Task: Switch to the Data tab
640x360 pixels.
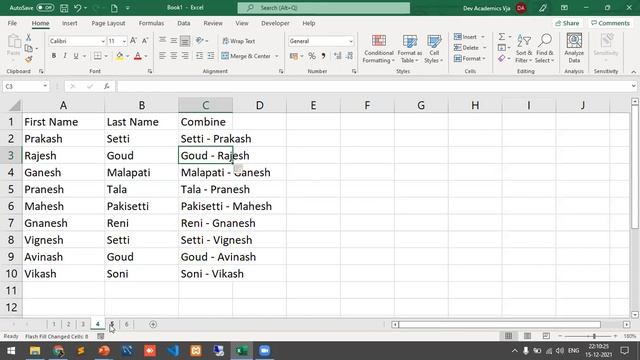Action: (x=184, y=23)
